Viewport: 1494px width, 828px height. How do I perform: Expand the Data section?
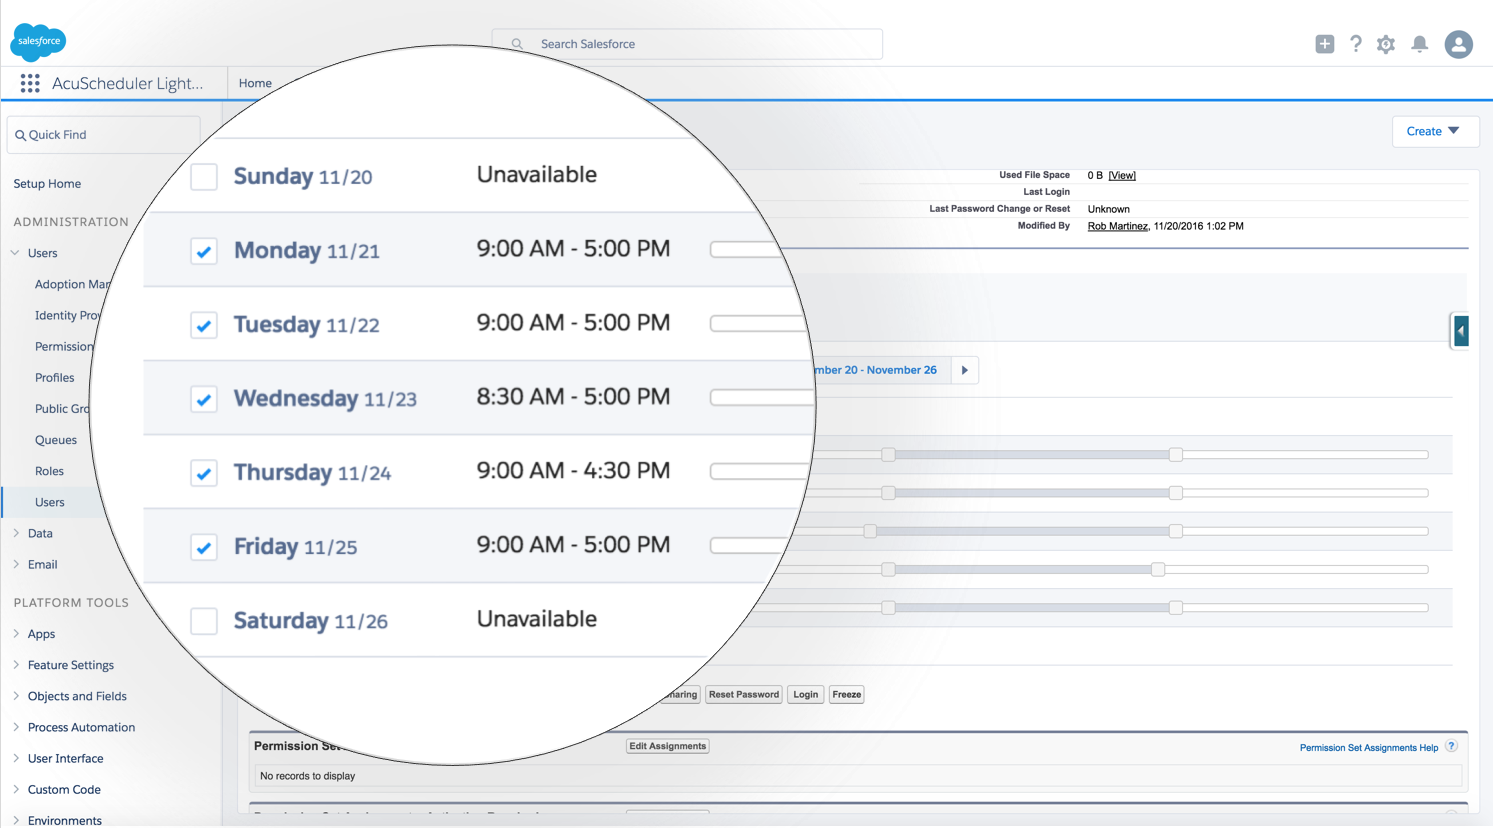(x=16, y=534)
